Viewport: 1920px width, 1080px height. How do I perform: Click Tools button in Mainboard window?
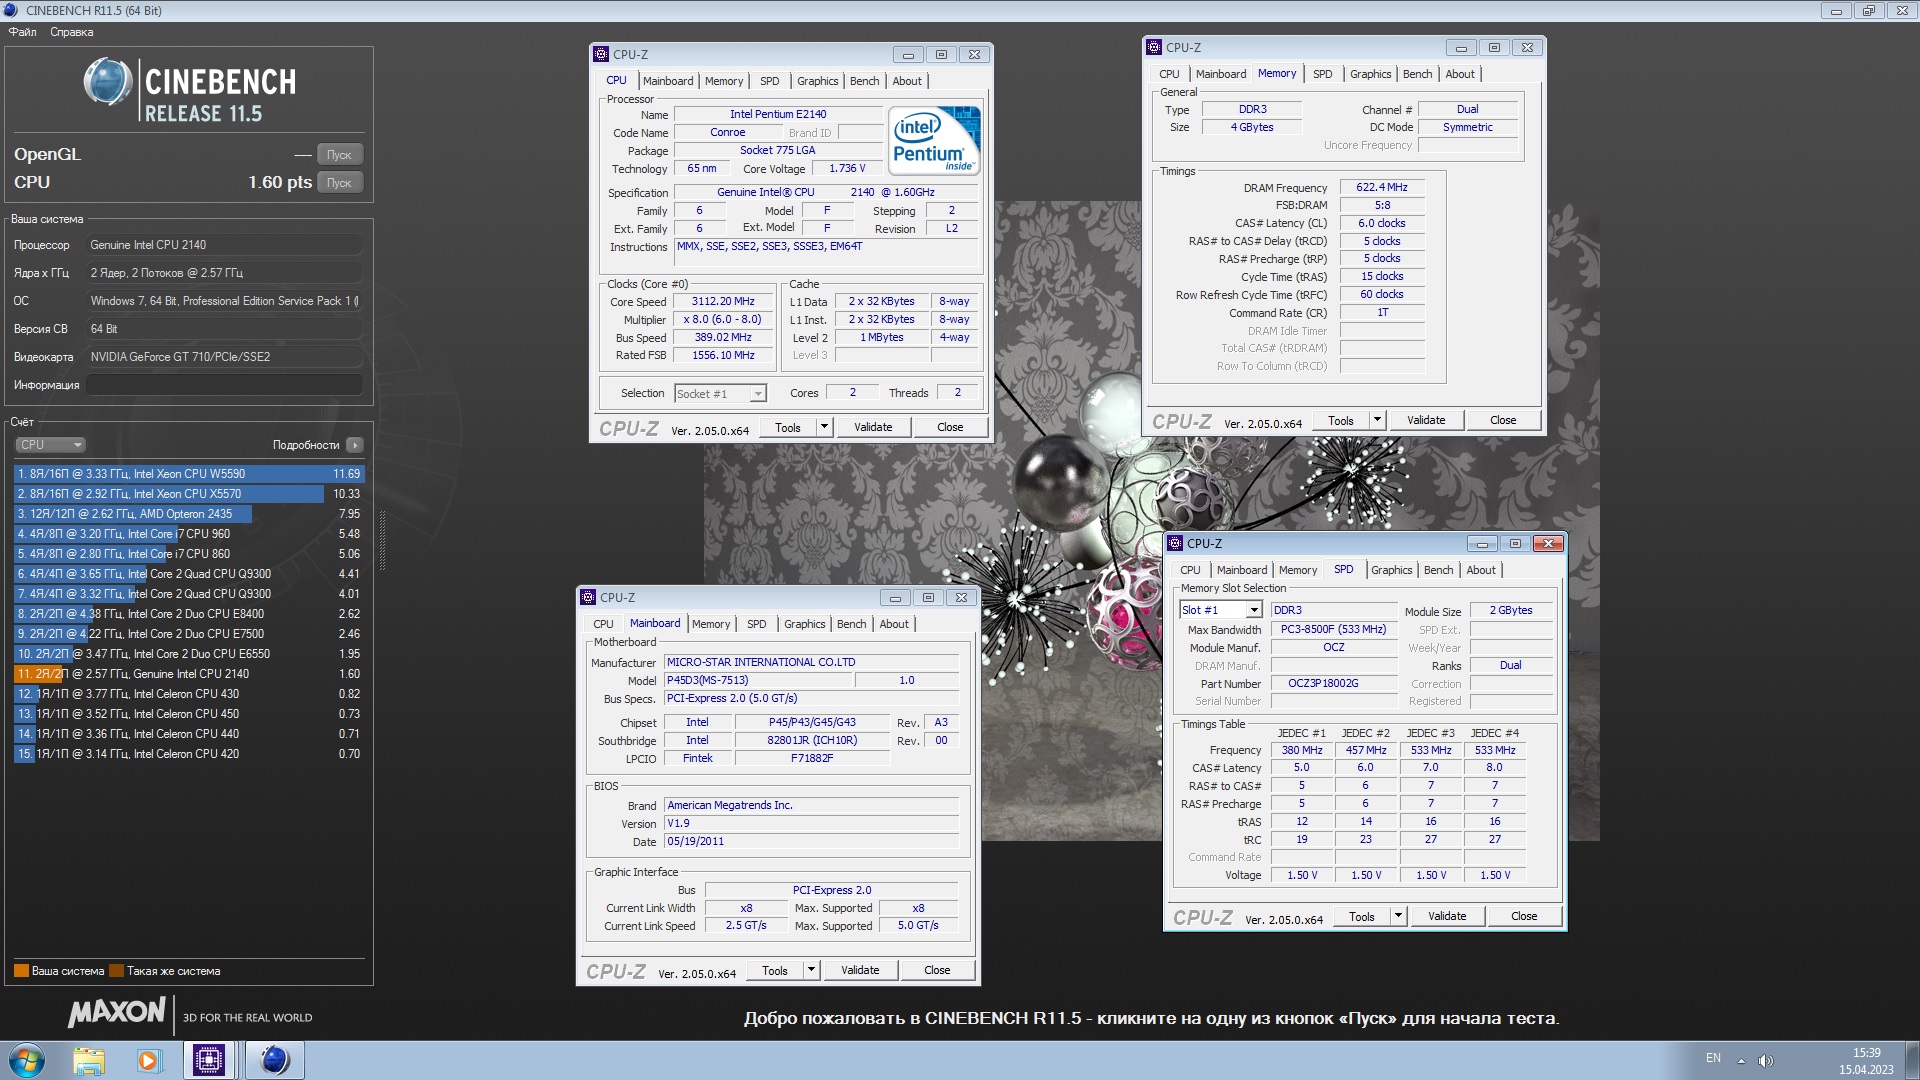(775, 970)
